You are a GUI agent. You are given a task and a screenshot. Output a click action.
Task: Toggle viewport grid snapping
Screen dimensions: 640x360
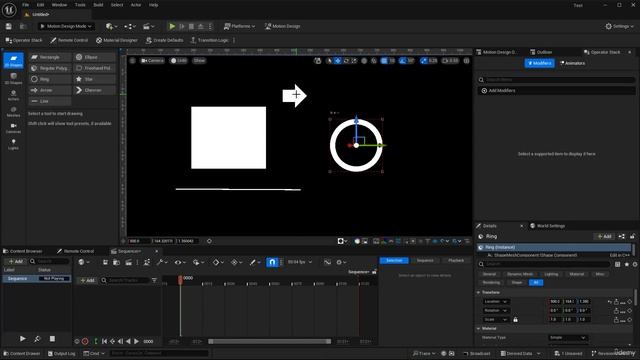[x=384, y=61]
